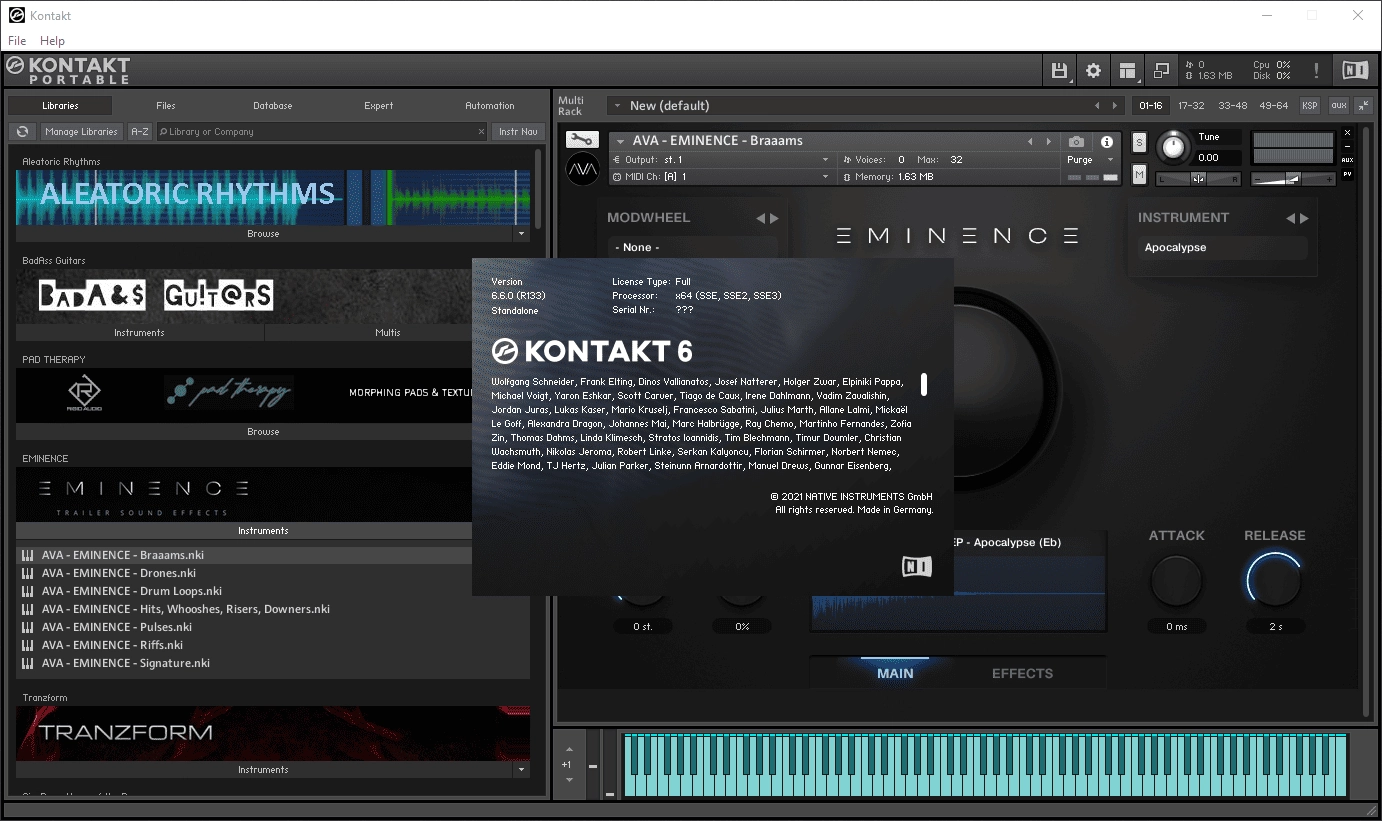Image resolution: width=1382 pixels, height=821 pixels.
Task: Select previous MODWHEEL option arrow
Action: 760,218
